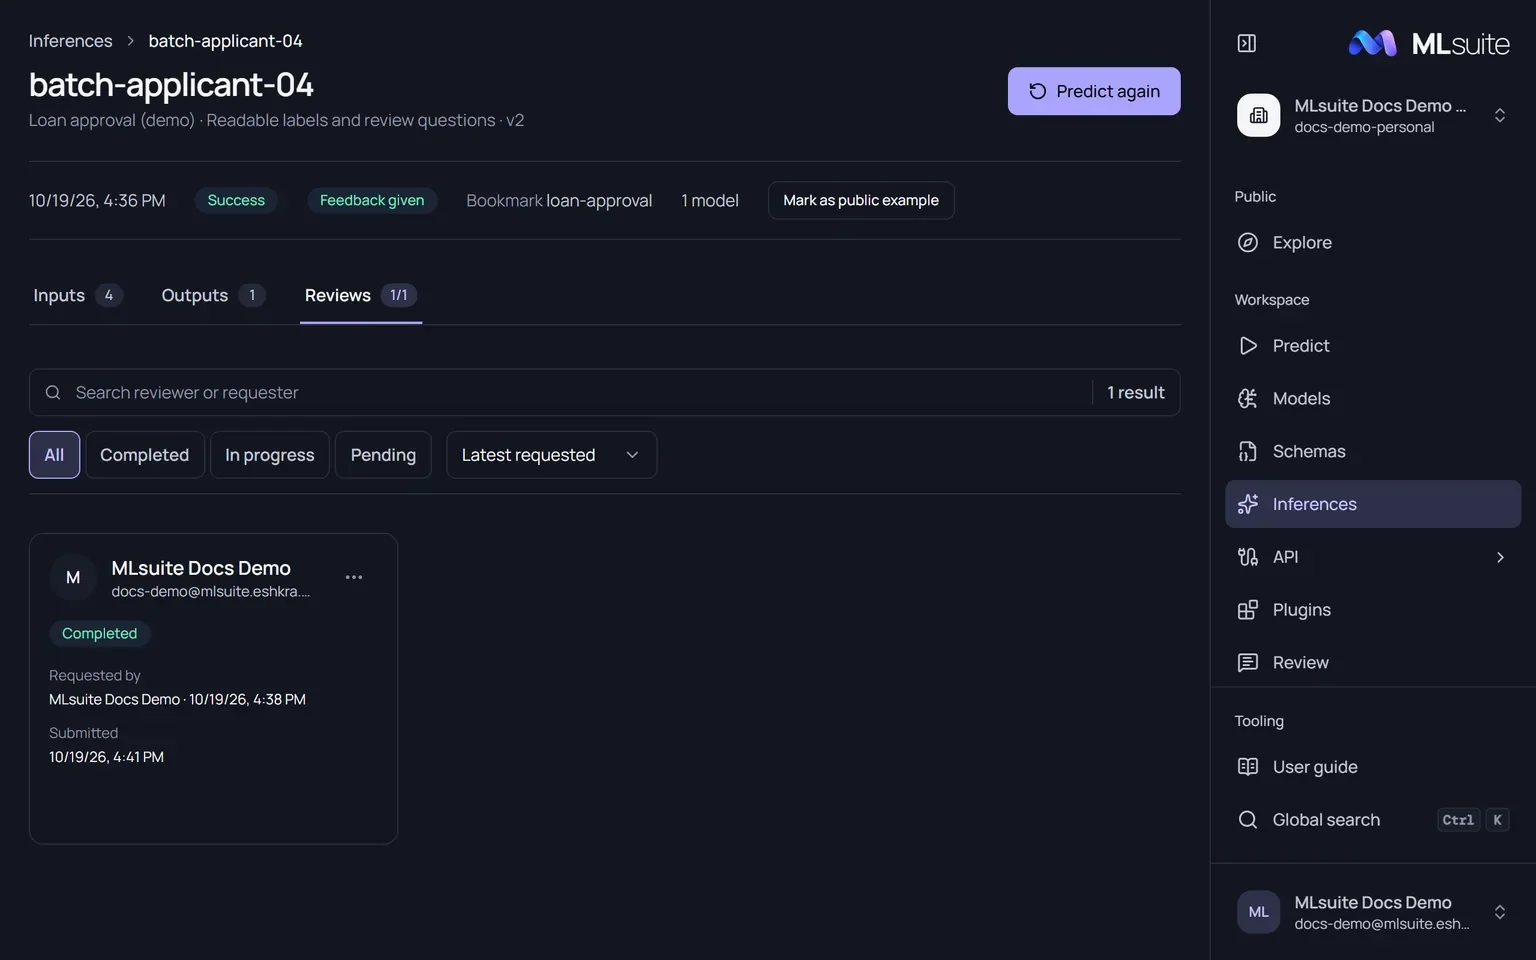
Task: Open the Latest requested sort dropdown
Action: tap(551, 455)
